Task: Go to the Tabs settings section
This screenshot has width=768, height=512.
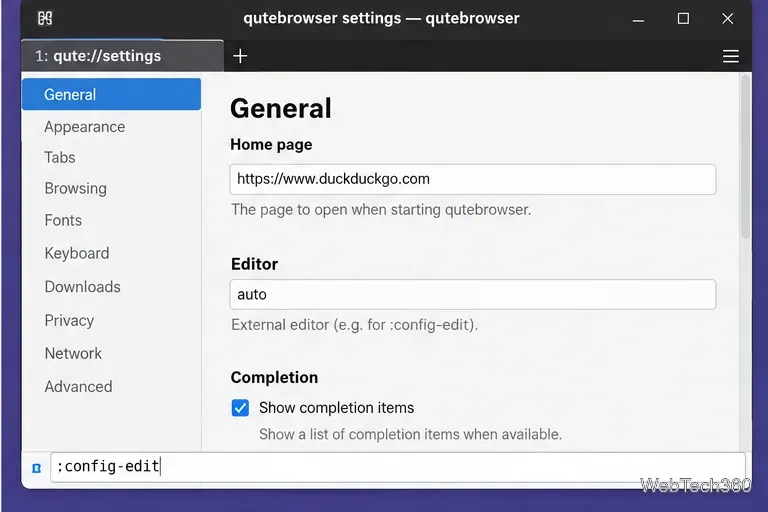Action: tap(60, 157)
